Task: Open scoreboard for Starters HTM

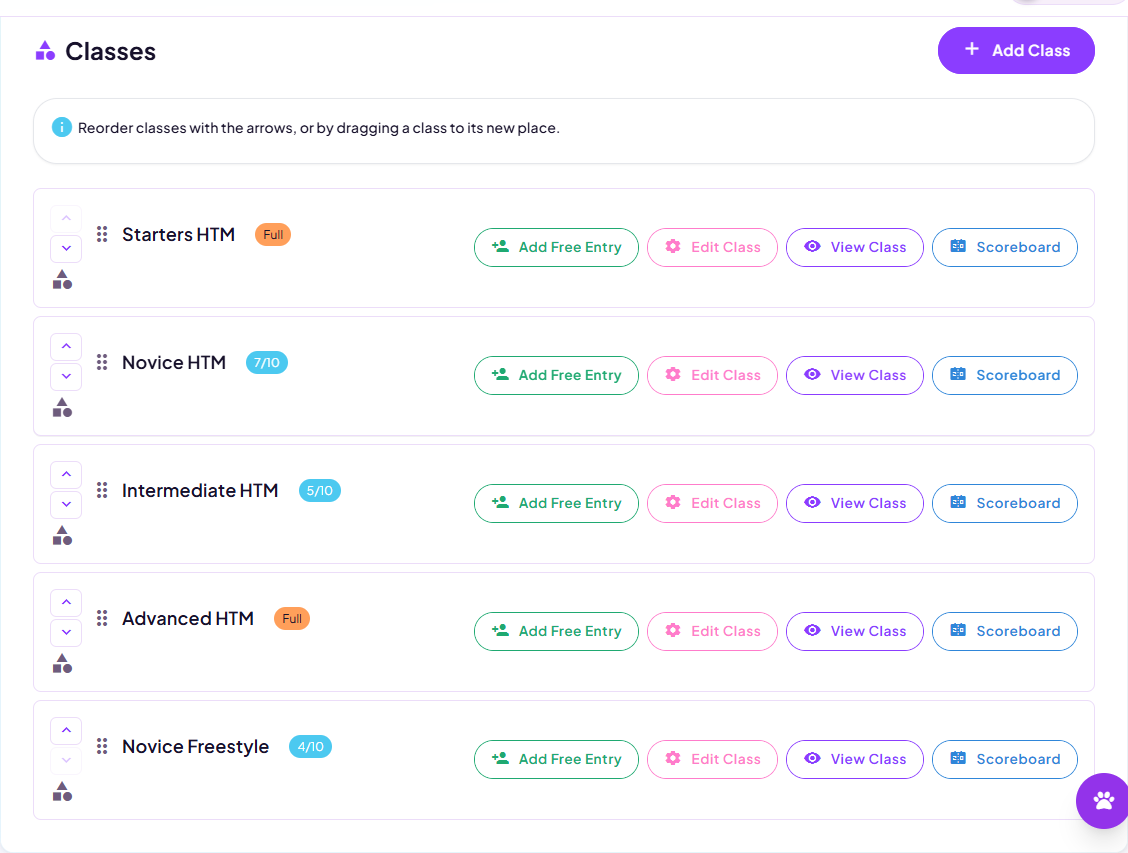Action: 1005,247
